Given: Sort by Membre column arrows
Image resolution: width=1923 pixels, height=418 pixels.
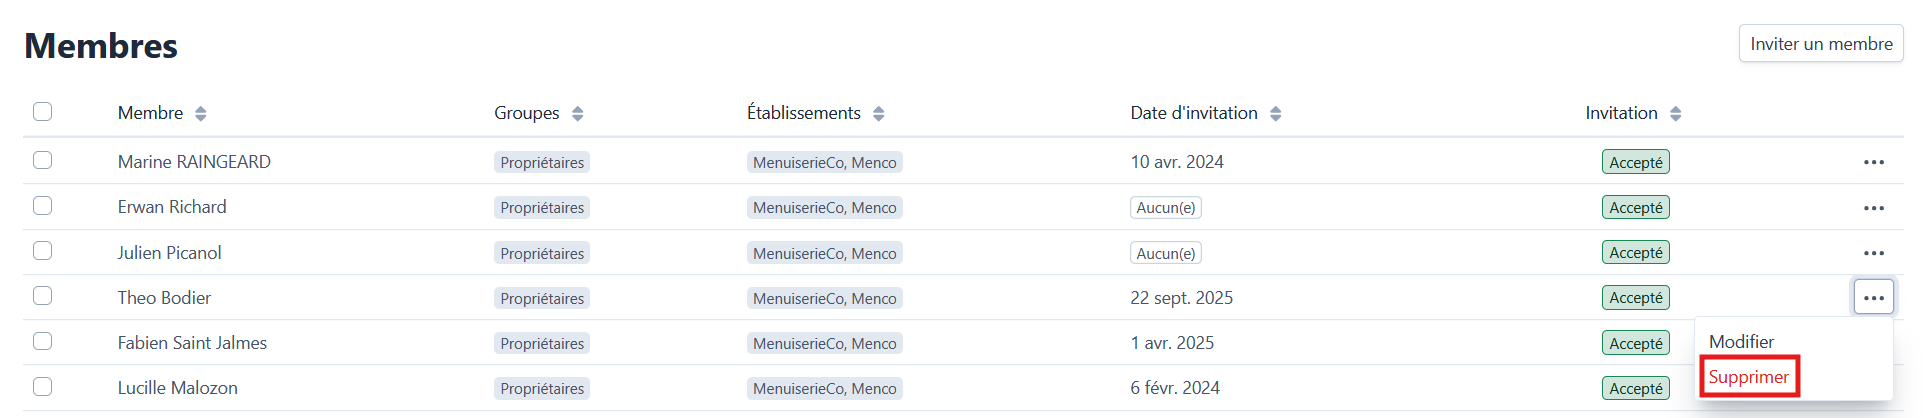Looking at the screenshot, I should coord(201,114).
